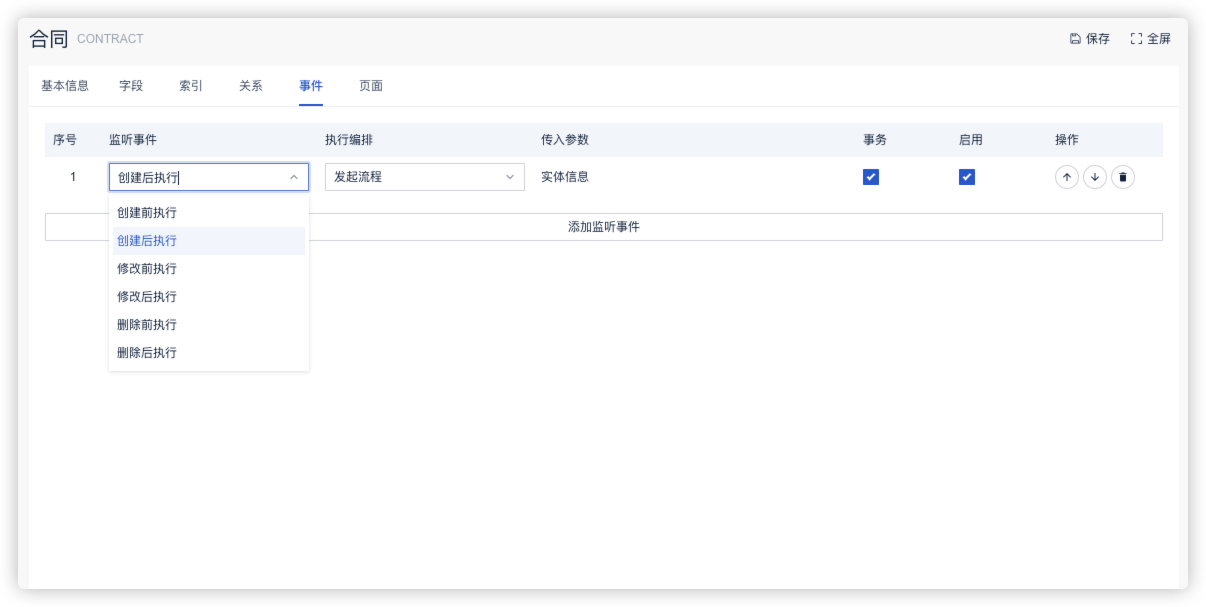
Task: Uncheck the 启用 checkbox
Action: coord(967,177)
